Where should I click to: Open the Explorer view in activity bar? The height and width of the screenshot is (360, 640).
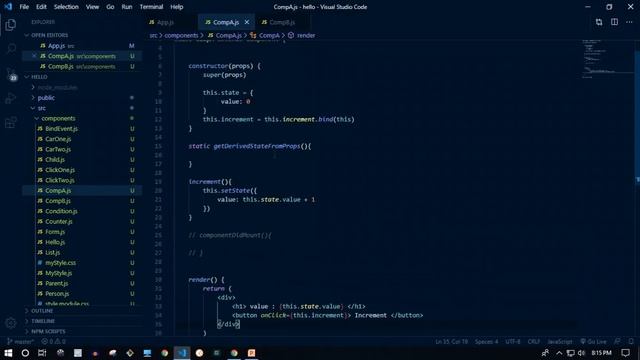click(x=11, y=25)
